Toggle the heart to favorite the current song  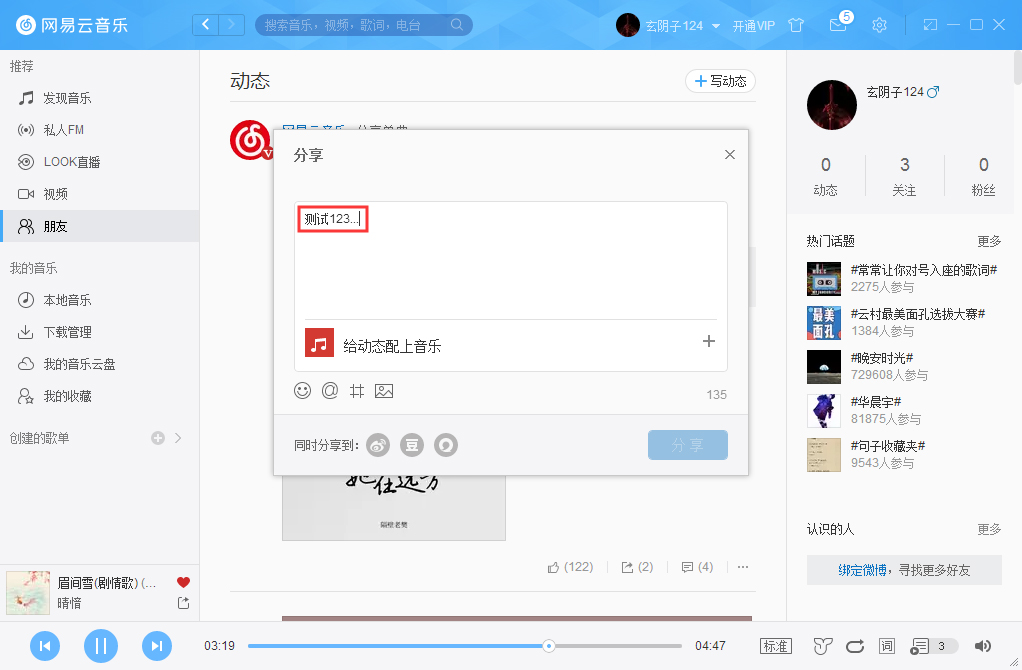pyautogui.click(x=182, y=580)
